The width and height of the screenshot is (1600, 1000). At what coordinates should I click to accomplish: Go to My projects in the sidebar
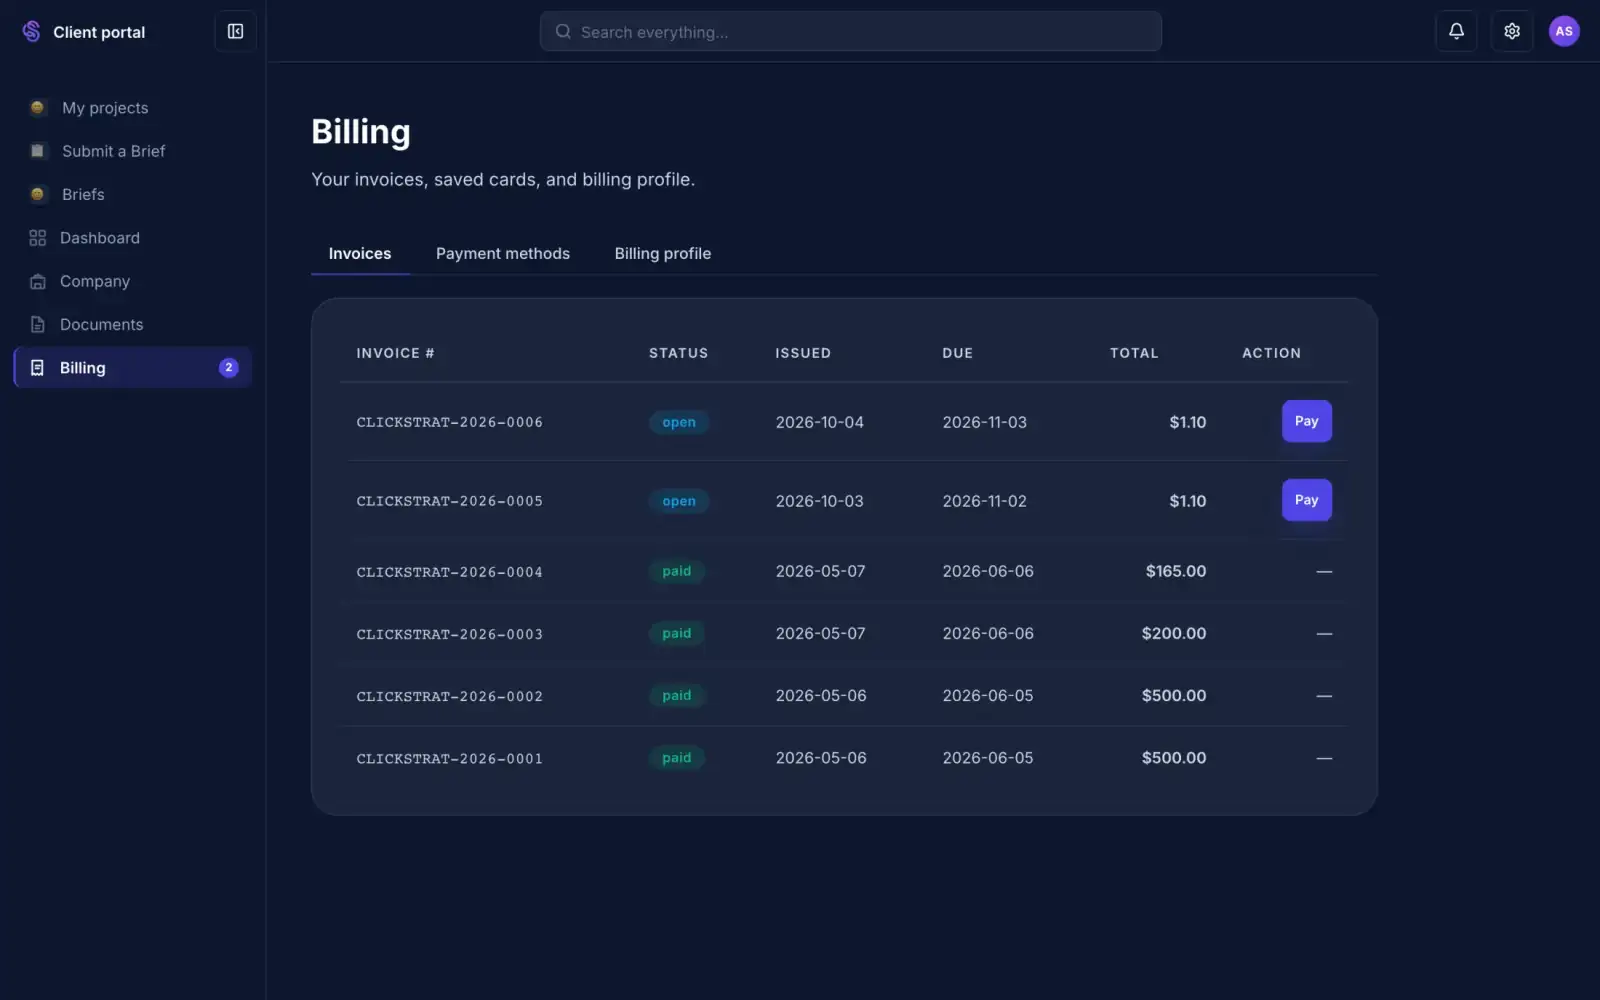coord(132,108)
